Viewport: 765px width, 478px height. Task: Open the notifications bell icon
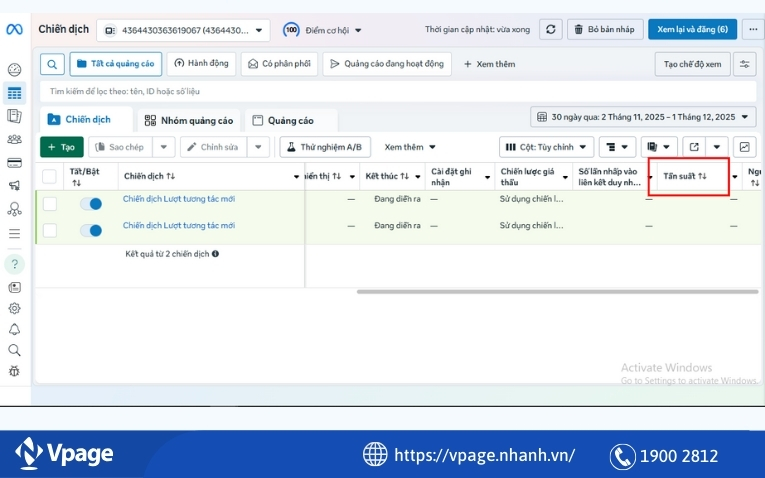14,329
